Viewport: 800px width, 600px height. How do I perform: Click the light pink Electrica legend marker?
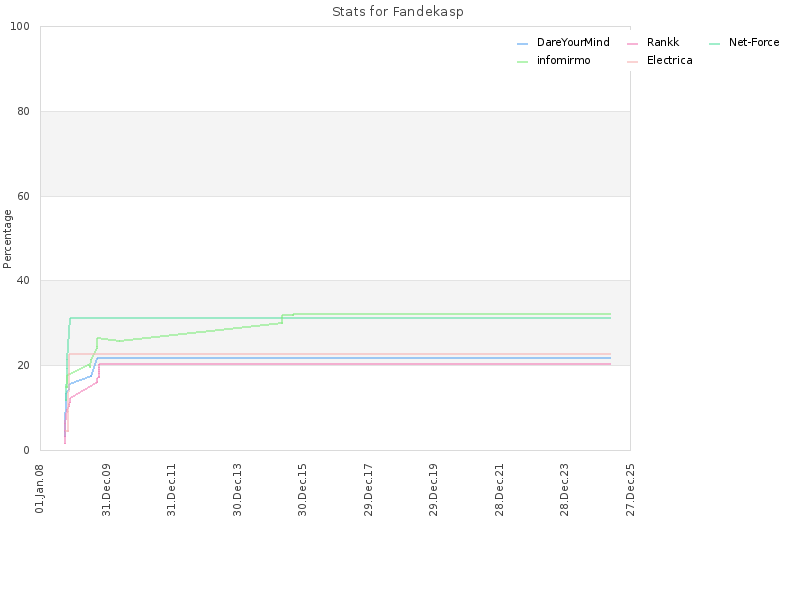click(x=633, y=62)
